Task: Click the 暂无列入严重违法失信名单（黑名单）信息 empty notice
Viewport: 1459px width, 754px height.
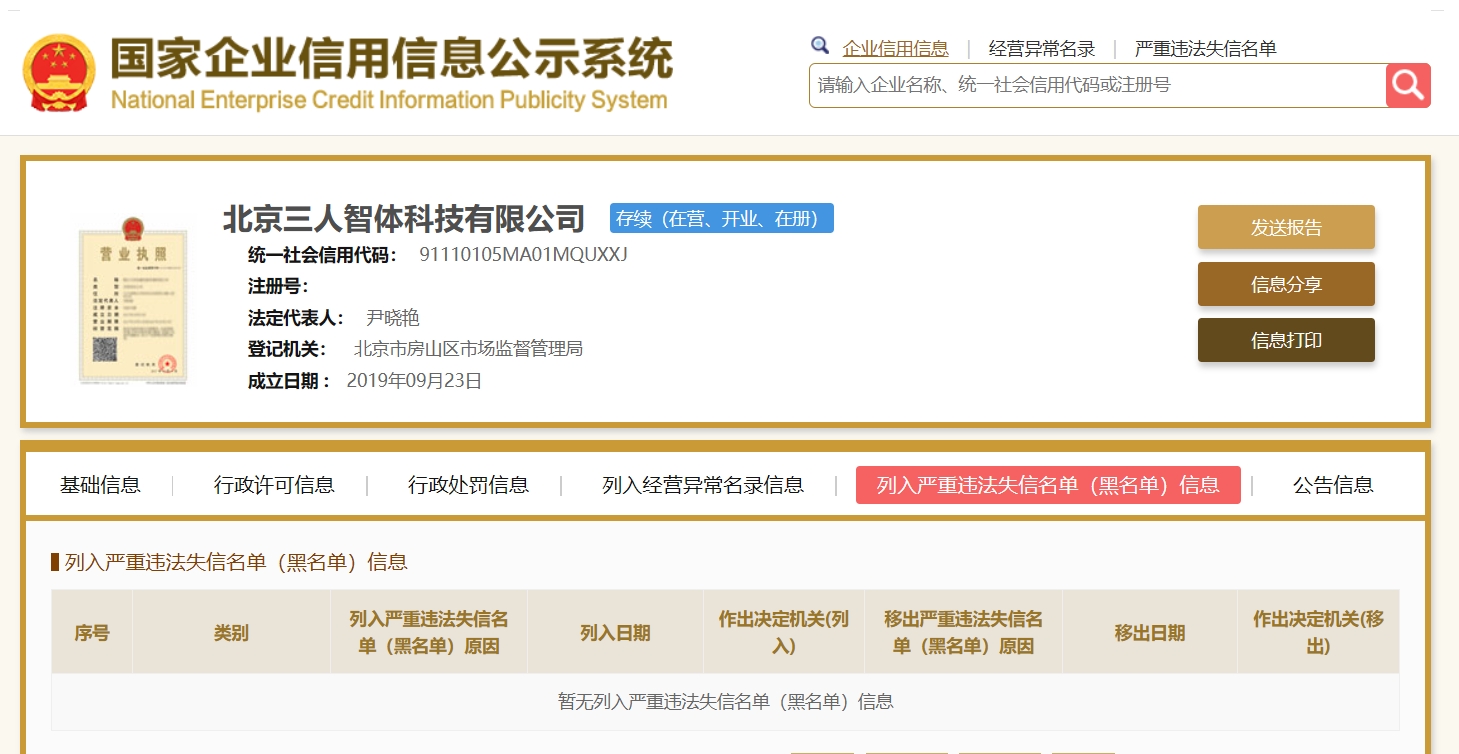Action: (x=725, y=701)
